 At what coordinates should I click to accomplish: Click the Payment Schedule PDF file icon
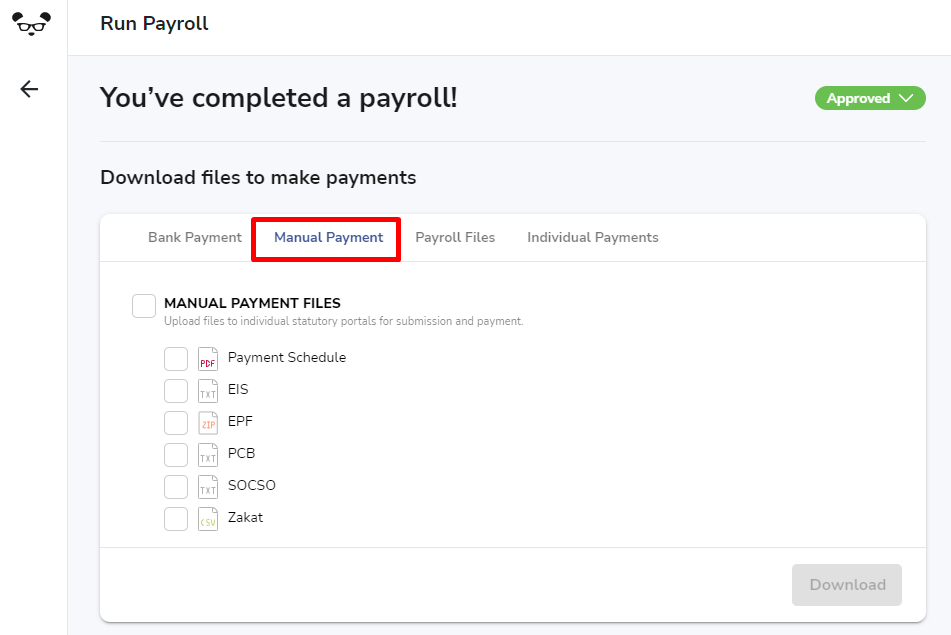pos(207,359)
